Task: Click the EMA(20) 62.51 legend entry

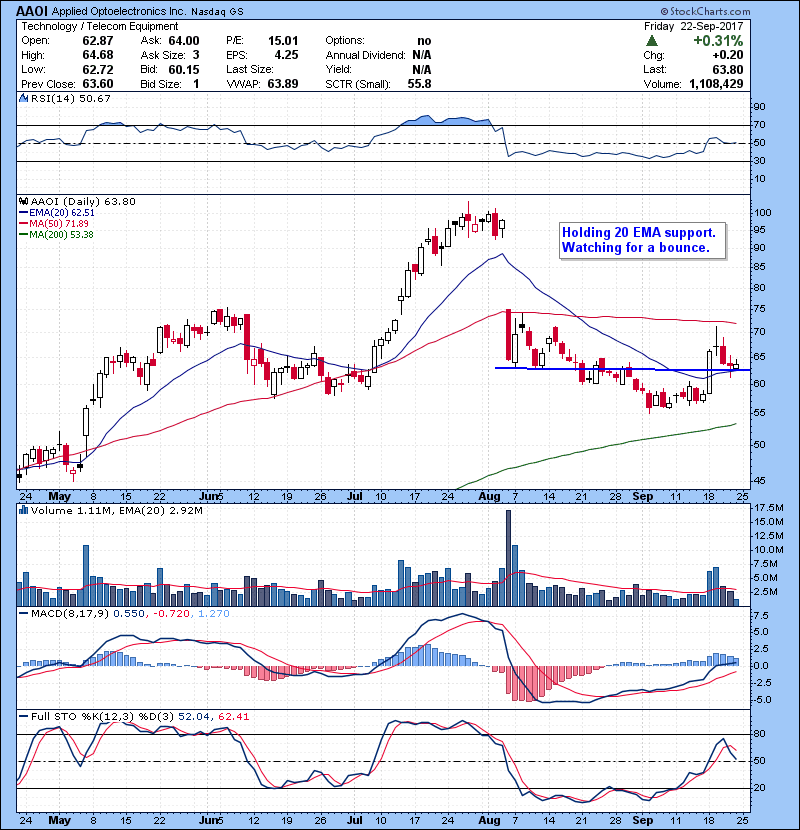Action: 57,212
